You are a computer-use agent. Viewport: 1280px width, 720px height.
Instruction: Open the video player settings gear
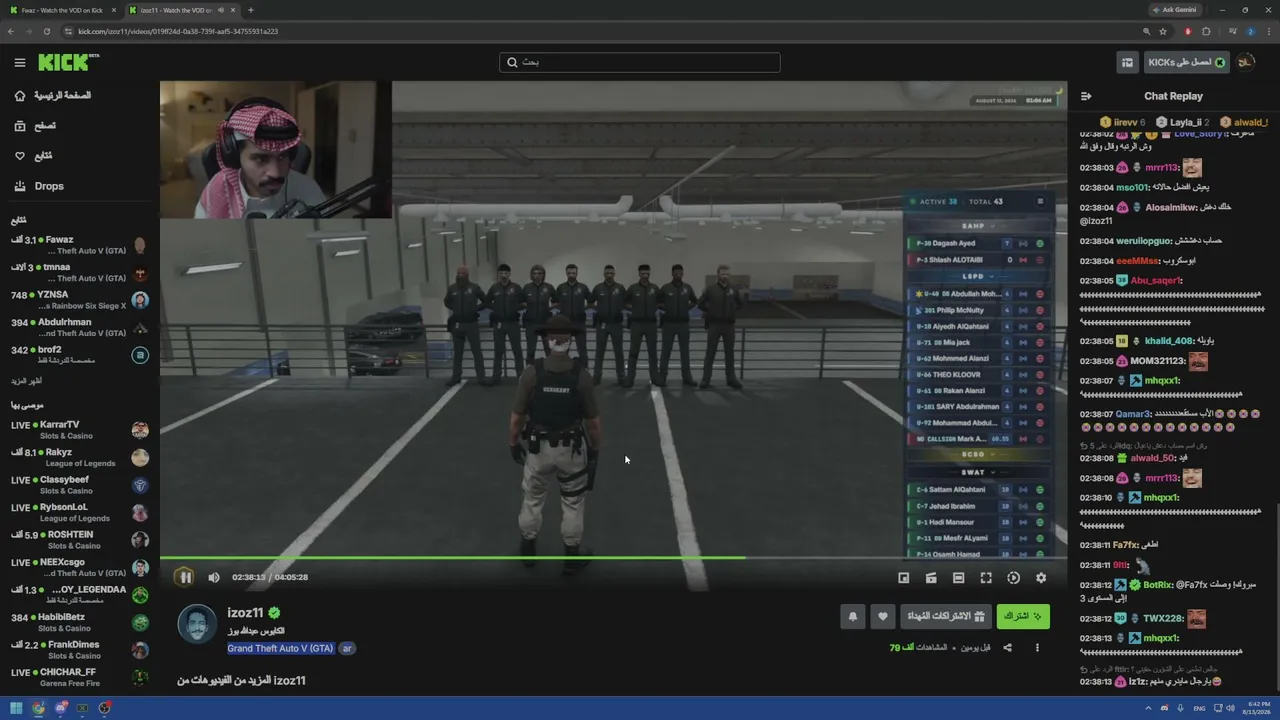click(1041, 577)
